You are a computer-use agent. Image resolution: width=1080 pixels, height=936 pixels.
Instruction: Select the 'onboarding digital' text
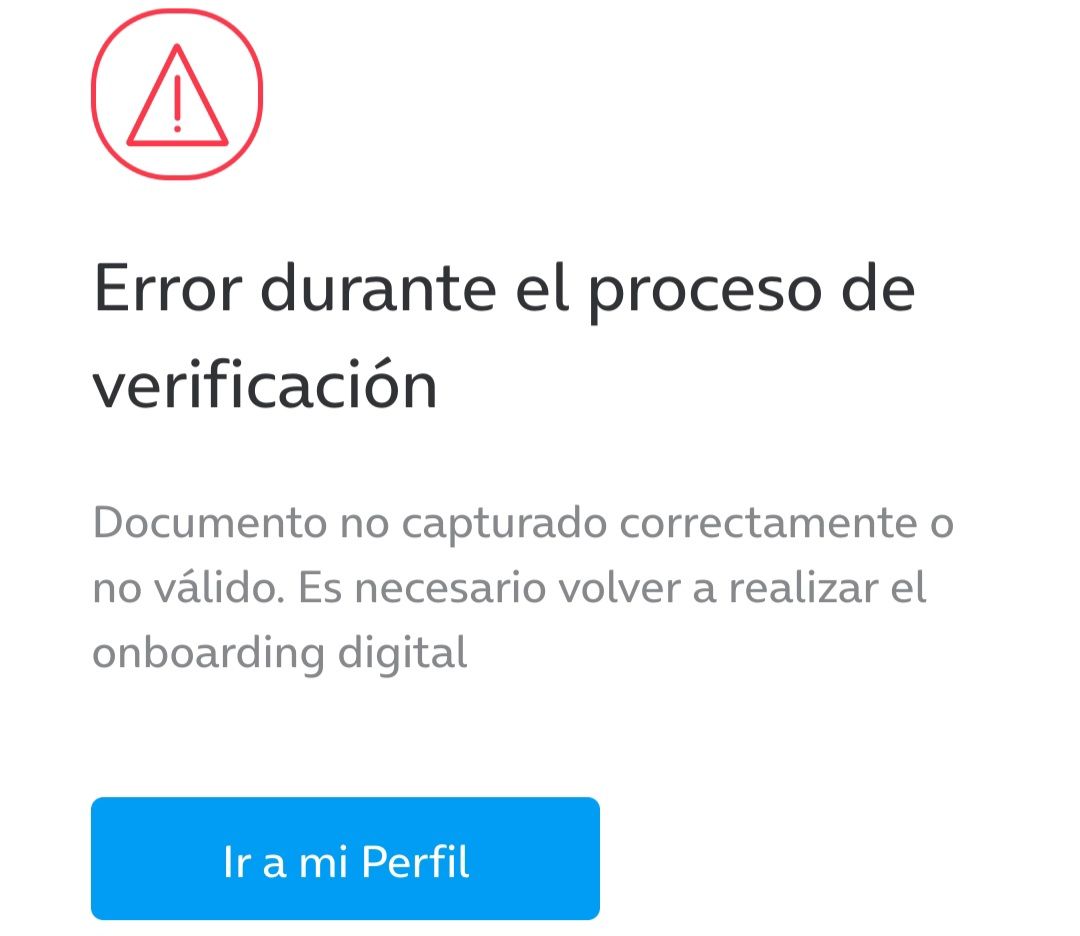point(280,654)
